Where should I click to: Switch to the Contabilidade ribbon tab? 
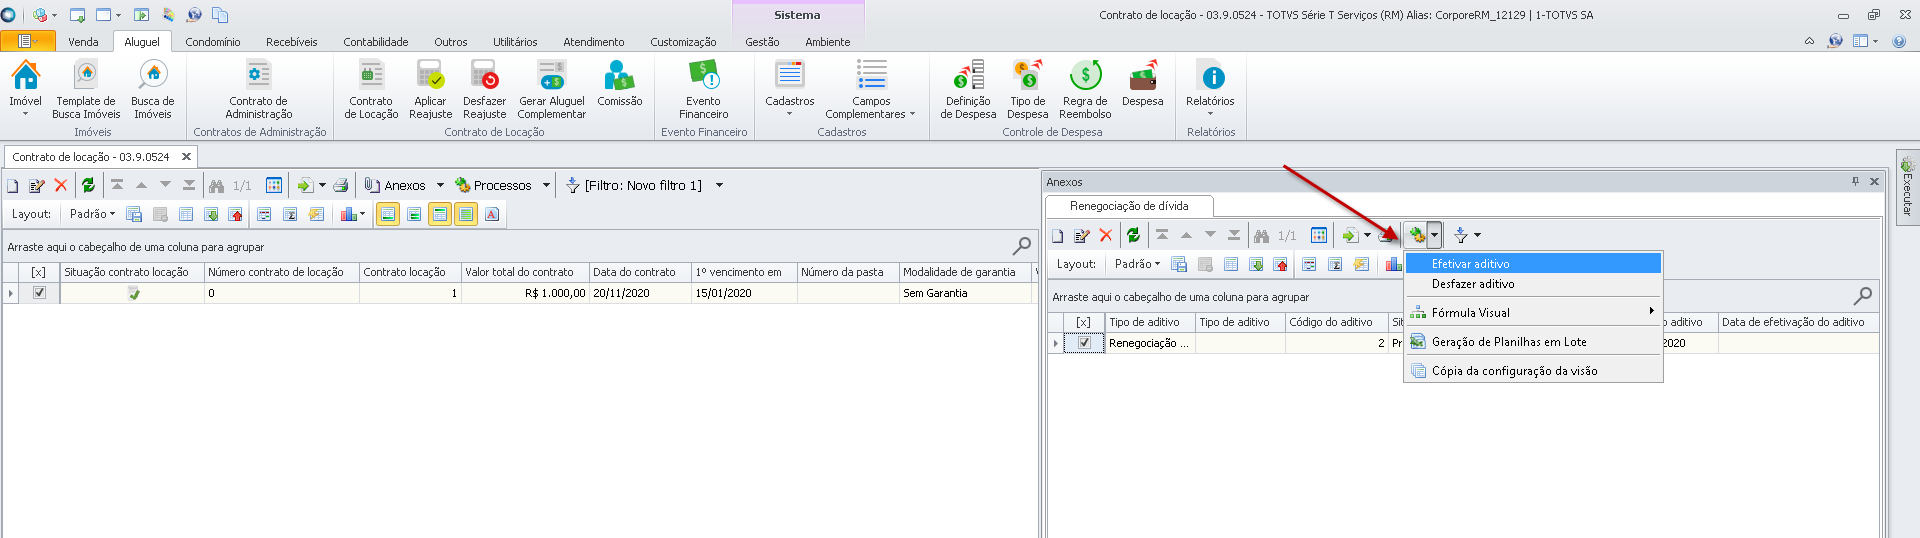click(x=376, y=42)
